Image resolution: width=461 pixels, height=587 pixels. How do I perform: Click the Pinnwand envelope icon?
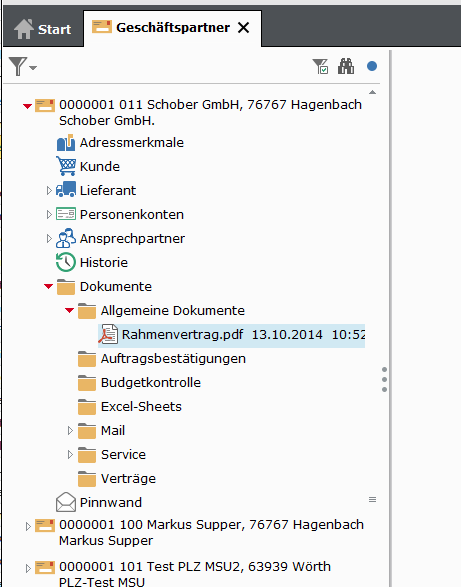coord(66,502)
